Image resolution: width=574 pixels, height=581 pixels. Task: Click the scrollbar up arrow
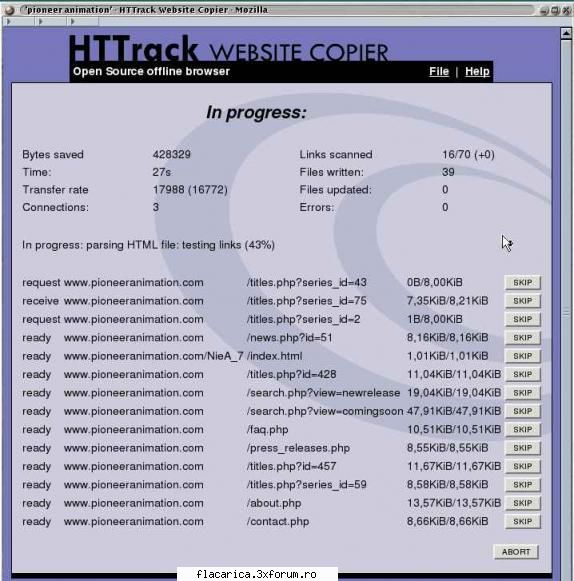pos(566,34)
